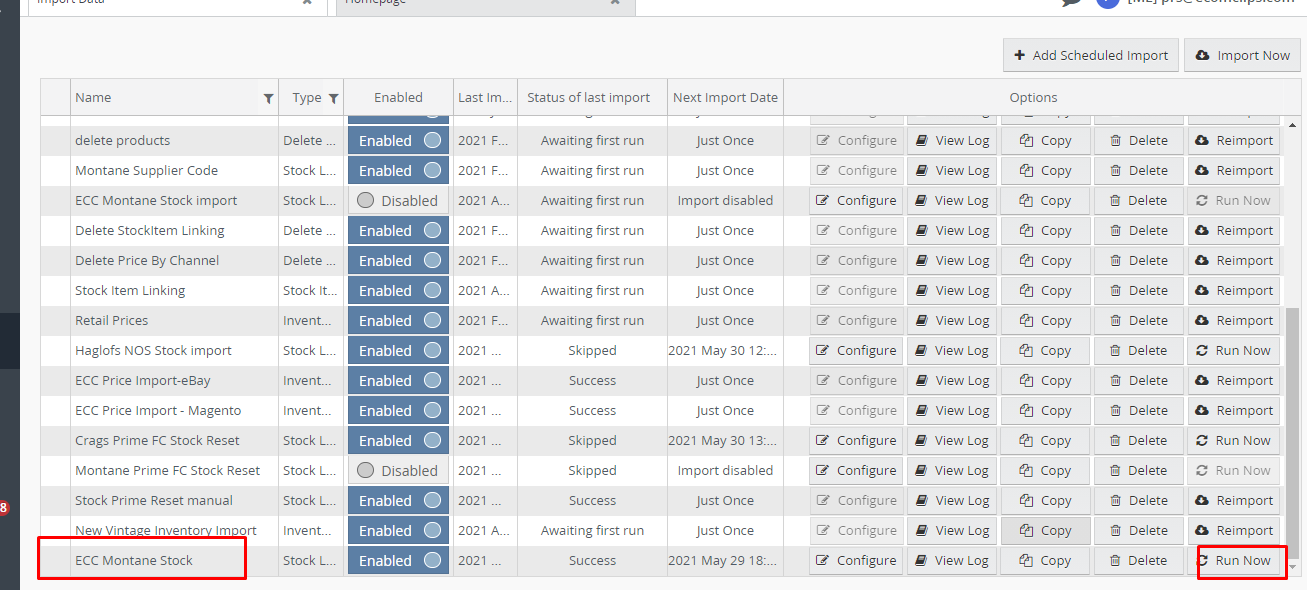Click the scrollbar down arrow
The image size is (1307, 590).
(1293, 567)
